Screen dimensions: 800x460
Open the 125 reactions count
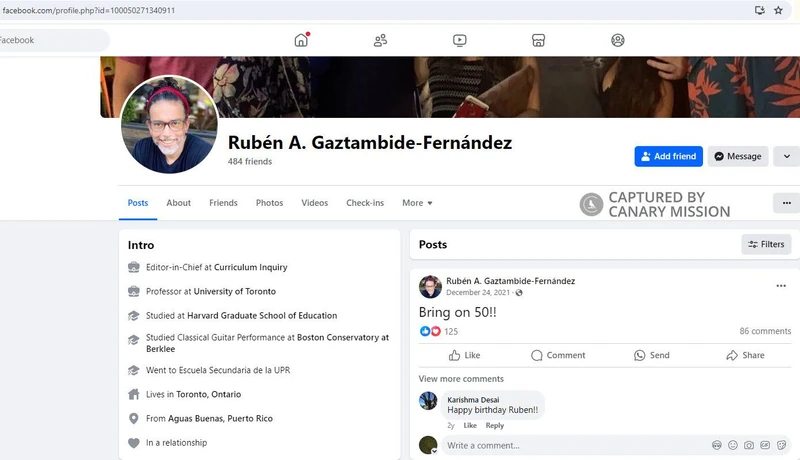(x=451, y=331)
